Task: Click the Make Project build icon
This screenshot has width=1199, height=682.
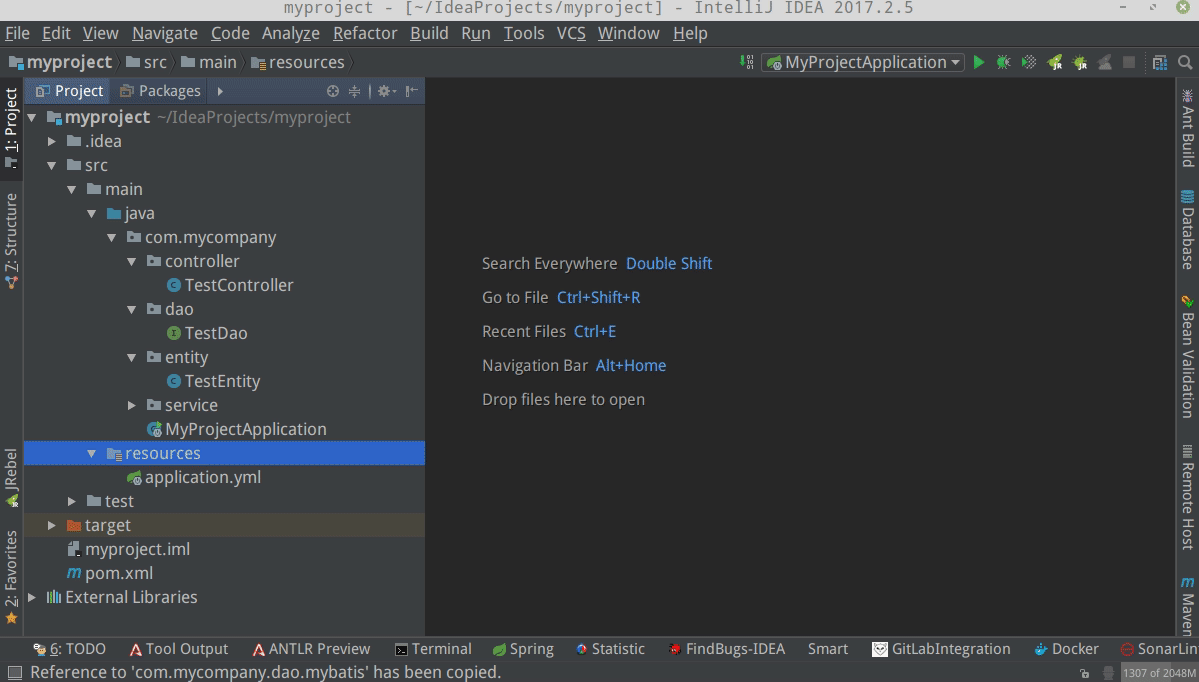Action: (746, 62)
